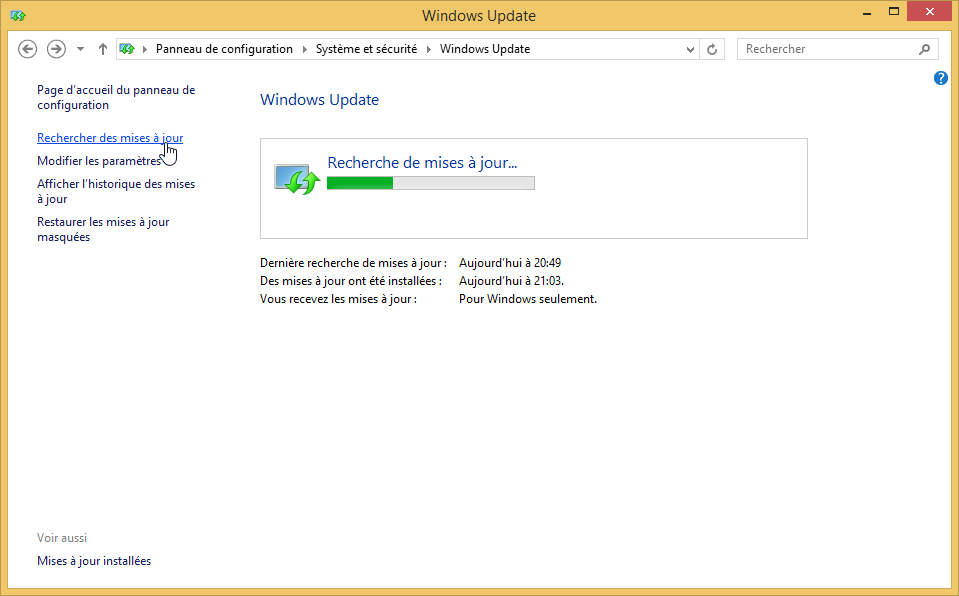Click the Voir aussi label
This screenshot has height=596, width=959.
(x=62, y=538)
